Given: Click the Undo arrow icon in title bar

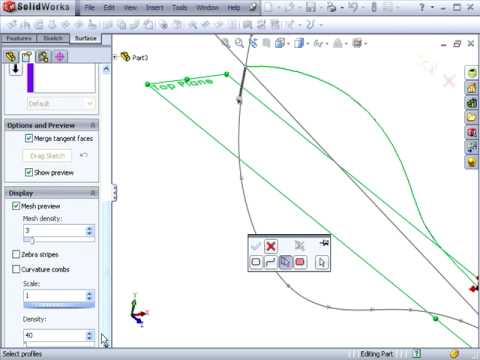Looking at the screenshot, I should tap(353, 7).
